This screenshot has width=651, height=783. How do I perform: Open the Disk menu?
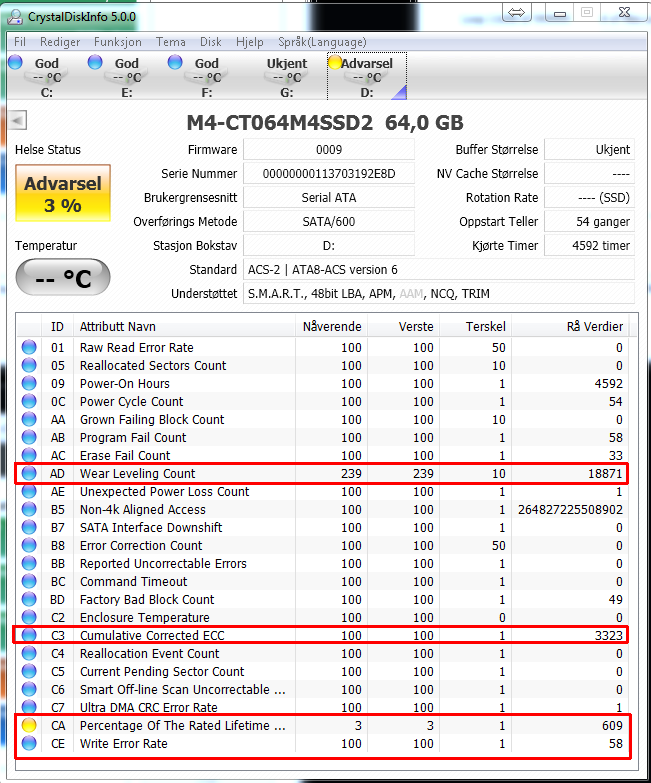click(x=211, y=42)
